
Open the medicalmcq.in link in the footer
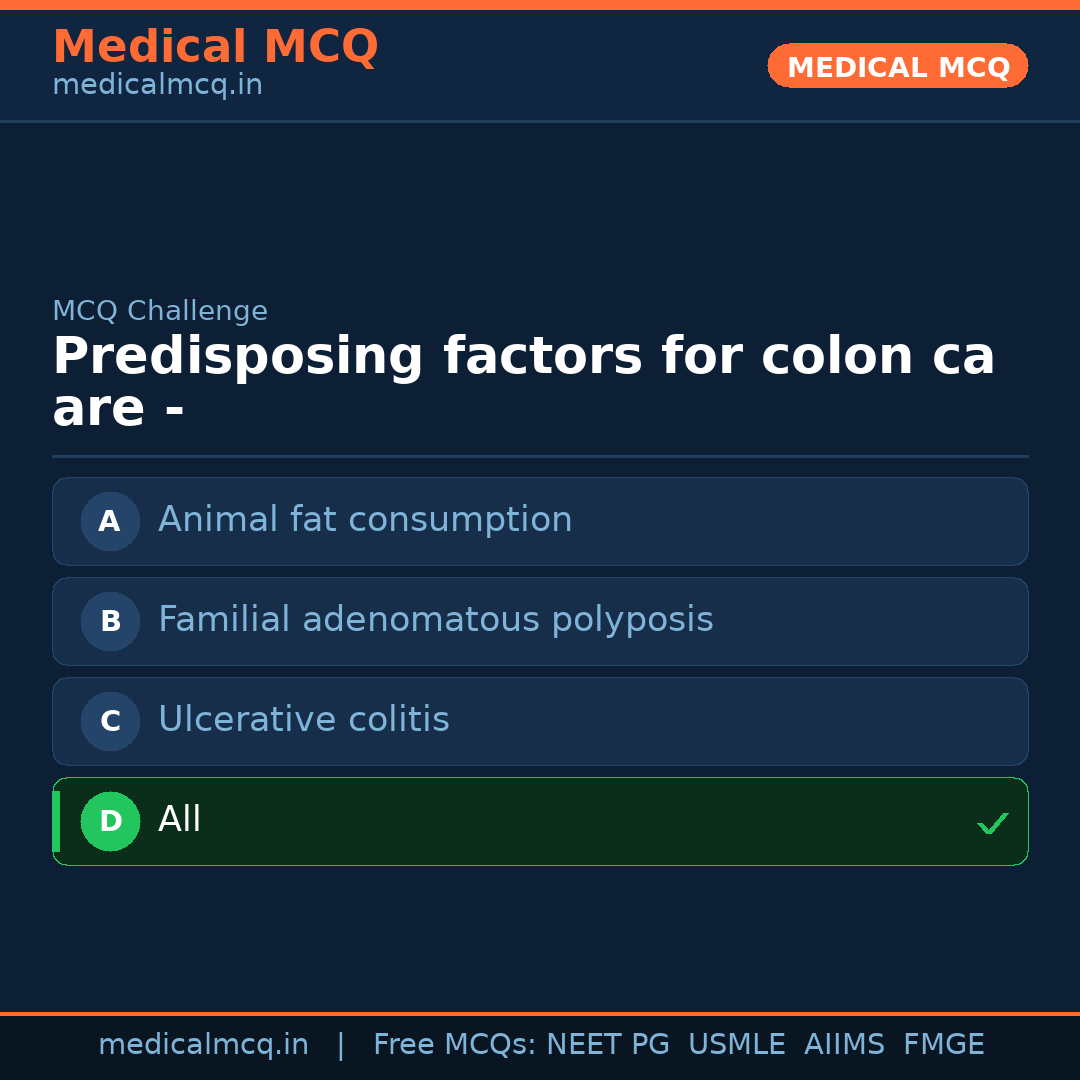point(203,1045)
